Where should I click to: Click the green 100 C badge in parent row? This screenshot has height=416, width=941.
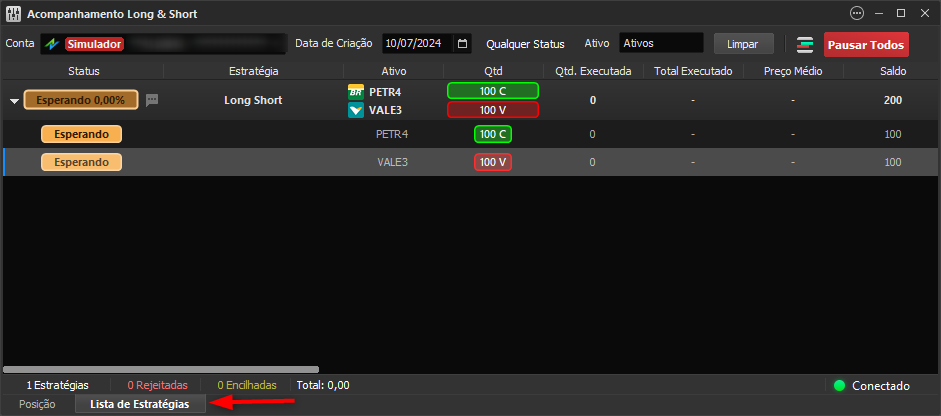[x=493, y=91]
